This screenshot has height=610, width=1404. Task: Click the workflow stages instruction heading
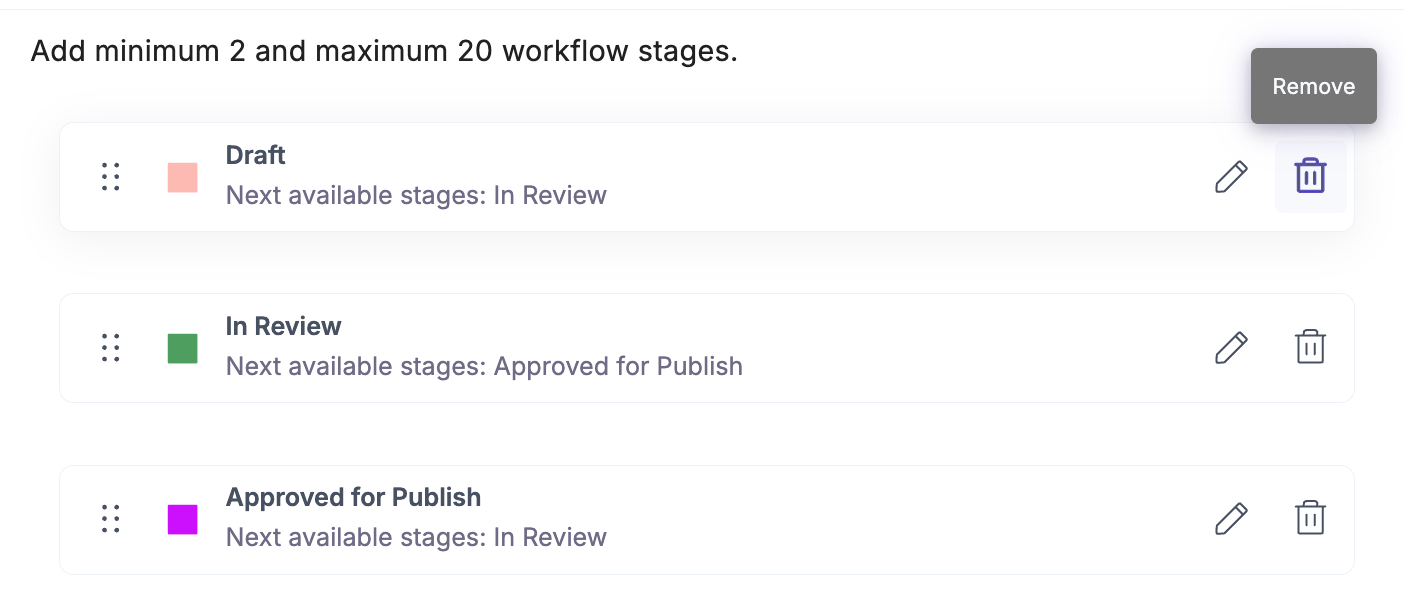point(384,50)
